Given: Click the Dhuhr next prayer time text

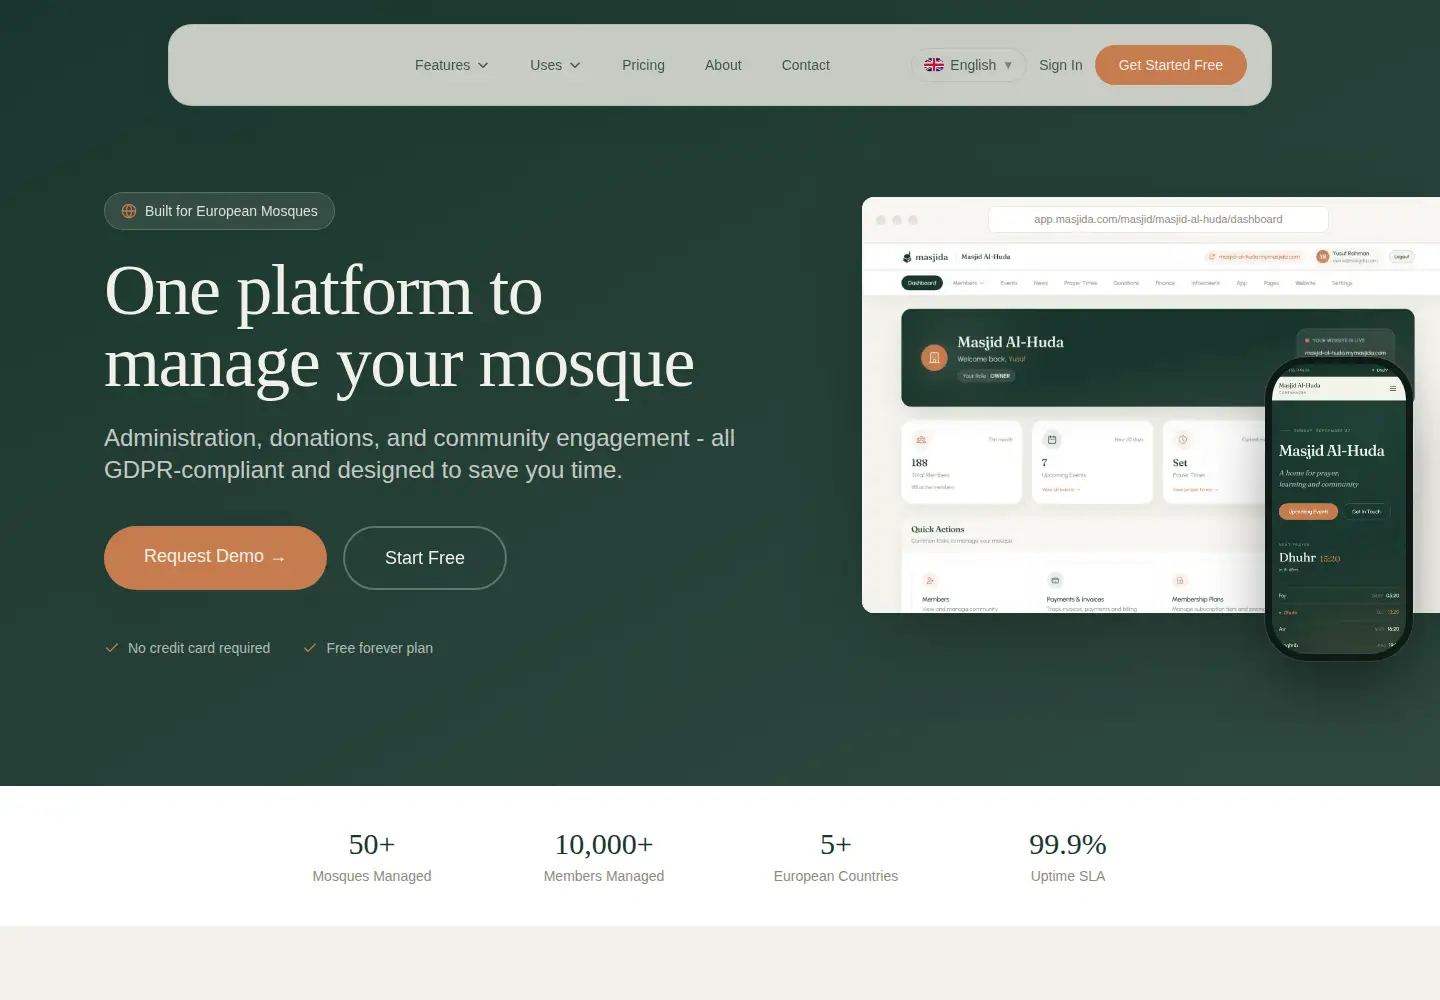Looking at the screenshot, I should [1310, 558].
